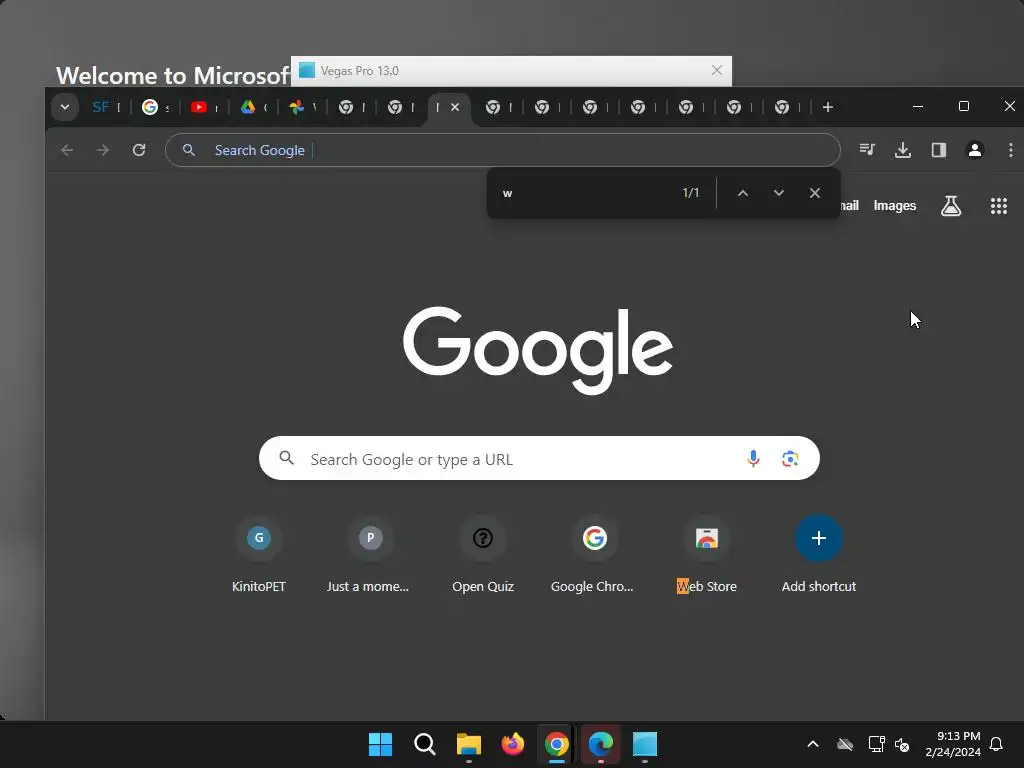The height and width of the screenshot is (768, 1024).
Task: Switch to the Google Photos pinwheel tab
Action: click(x=302, y=107)
